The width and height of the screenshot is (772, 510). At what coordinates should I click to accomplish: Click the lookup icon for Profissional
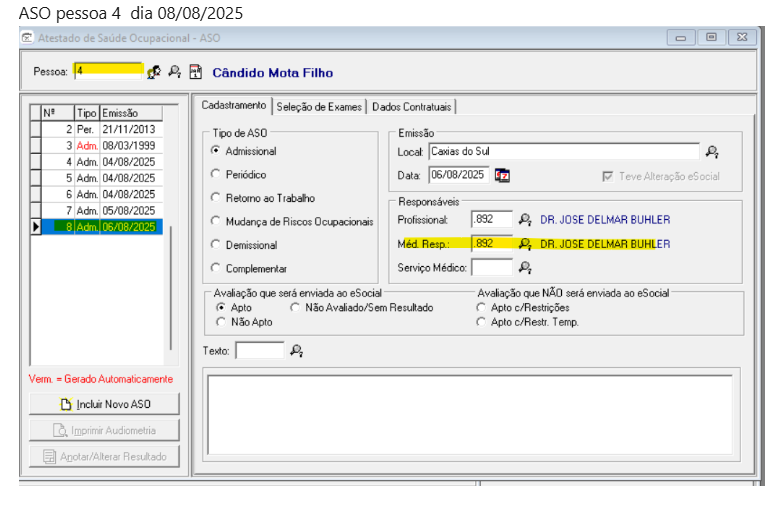525,219
